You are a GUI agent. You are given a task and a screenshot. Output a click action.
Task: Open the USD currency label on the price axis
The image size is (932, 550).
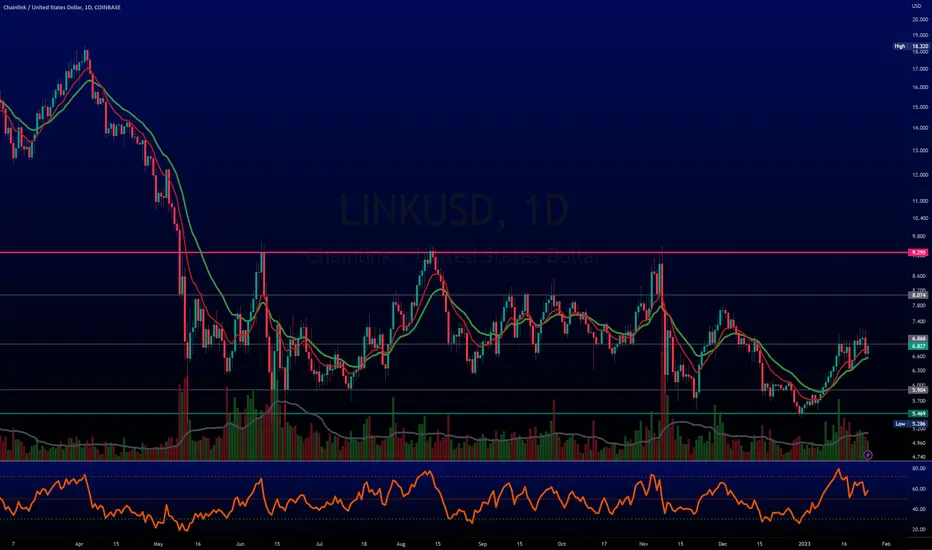click(x=916, y=6)
